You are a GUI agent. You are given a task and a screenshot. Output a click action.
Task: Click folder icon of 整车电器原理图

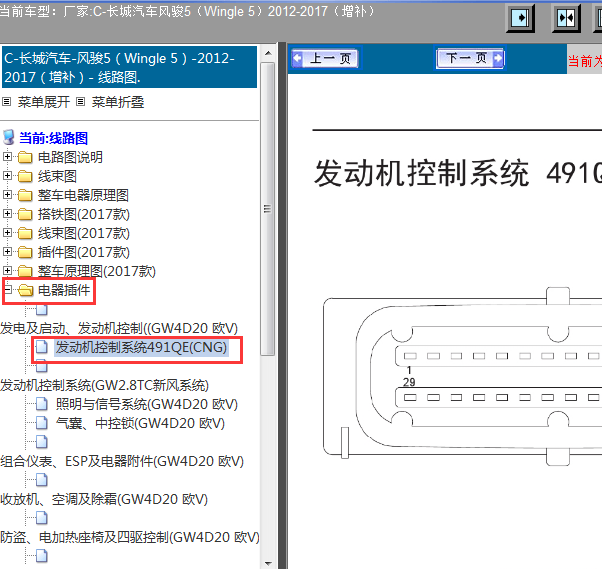[x=25, y=195]
